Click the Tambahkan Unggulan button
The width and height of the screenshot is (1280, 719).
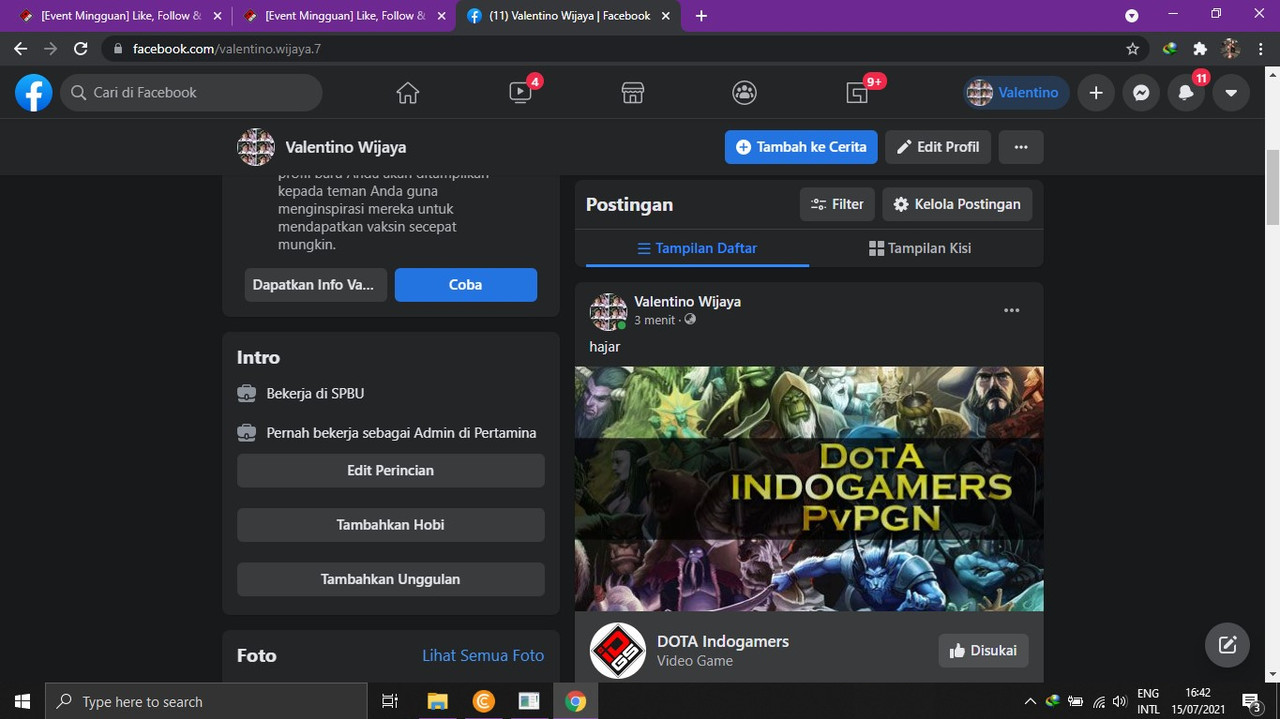coord(391,579)
